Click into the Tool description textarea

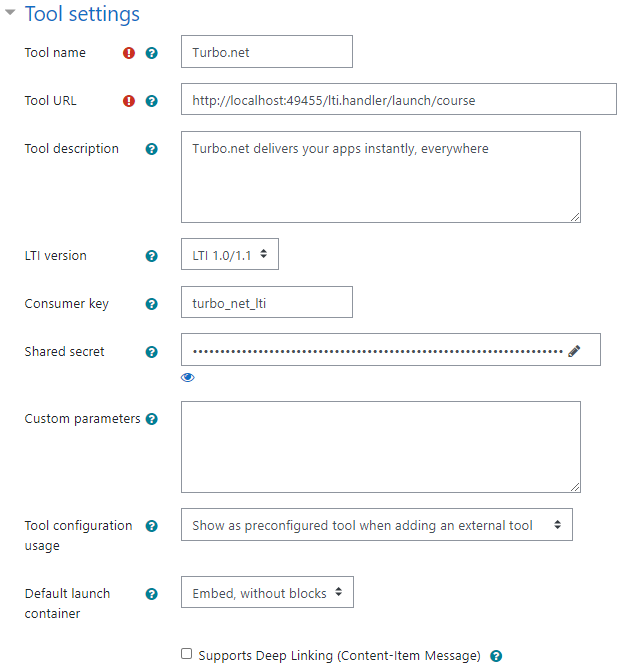pyautogui.click(x=380, y=176)
